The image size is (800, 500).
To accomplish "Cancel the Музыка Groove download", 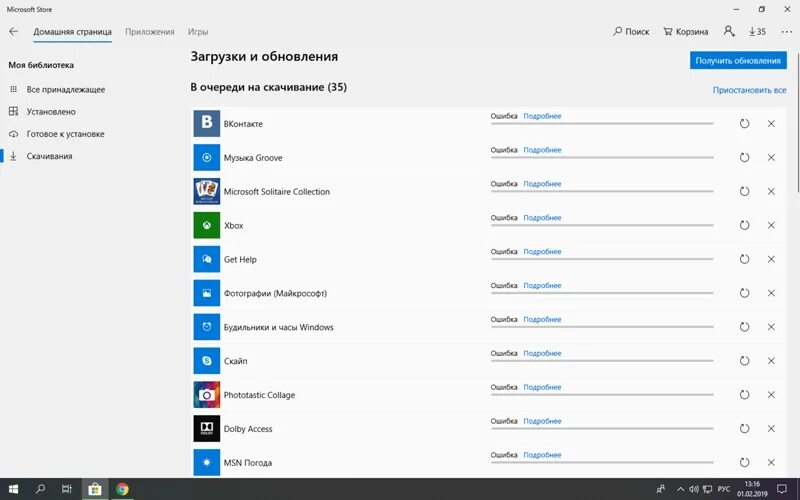I will tap(771, 157).
